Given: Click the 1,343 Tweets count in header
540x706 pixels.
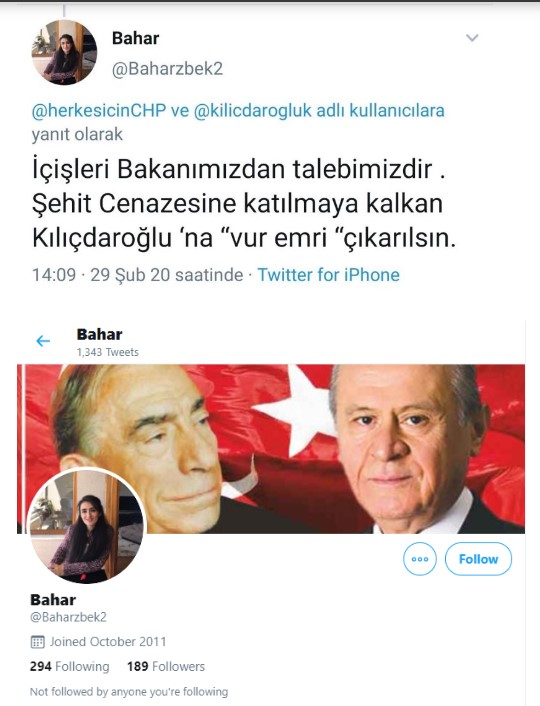Looking at the screenshot, I should pos(108,352).
